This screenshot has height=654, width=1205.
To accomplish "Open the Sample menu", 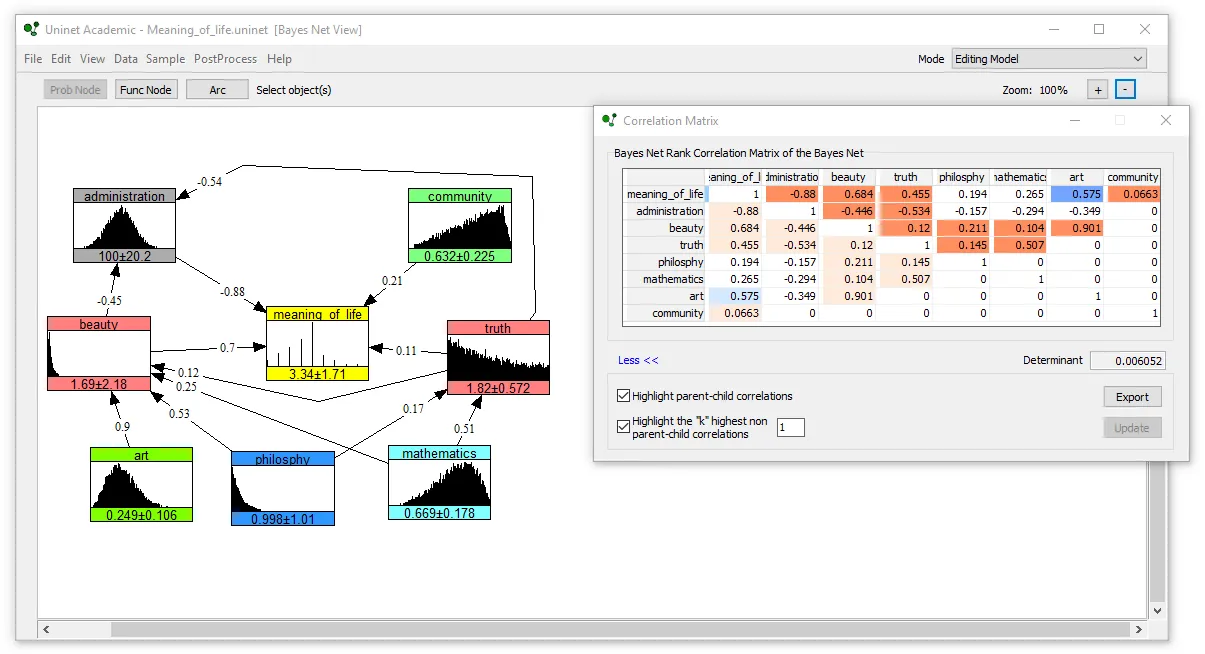I will (x=165, y=59).
